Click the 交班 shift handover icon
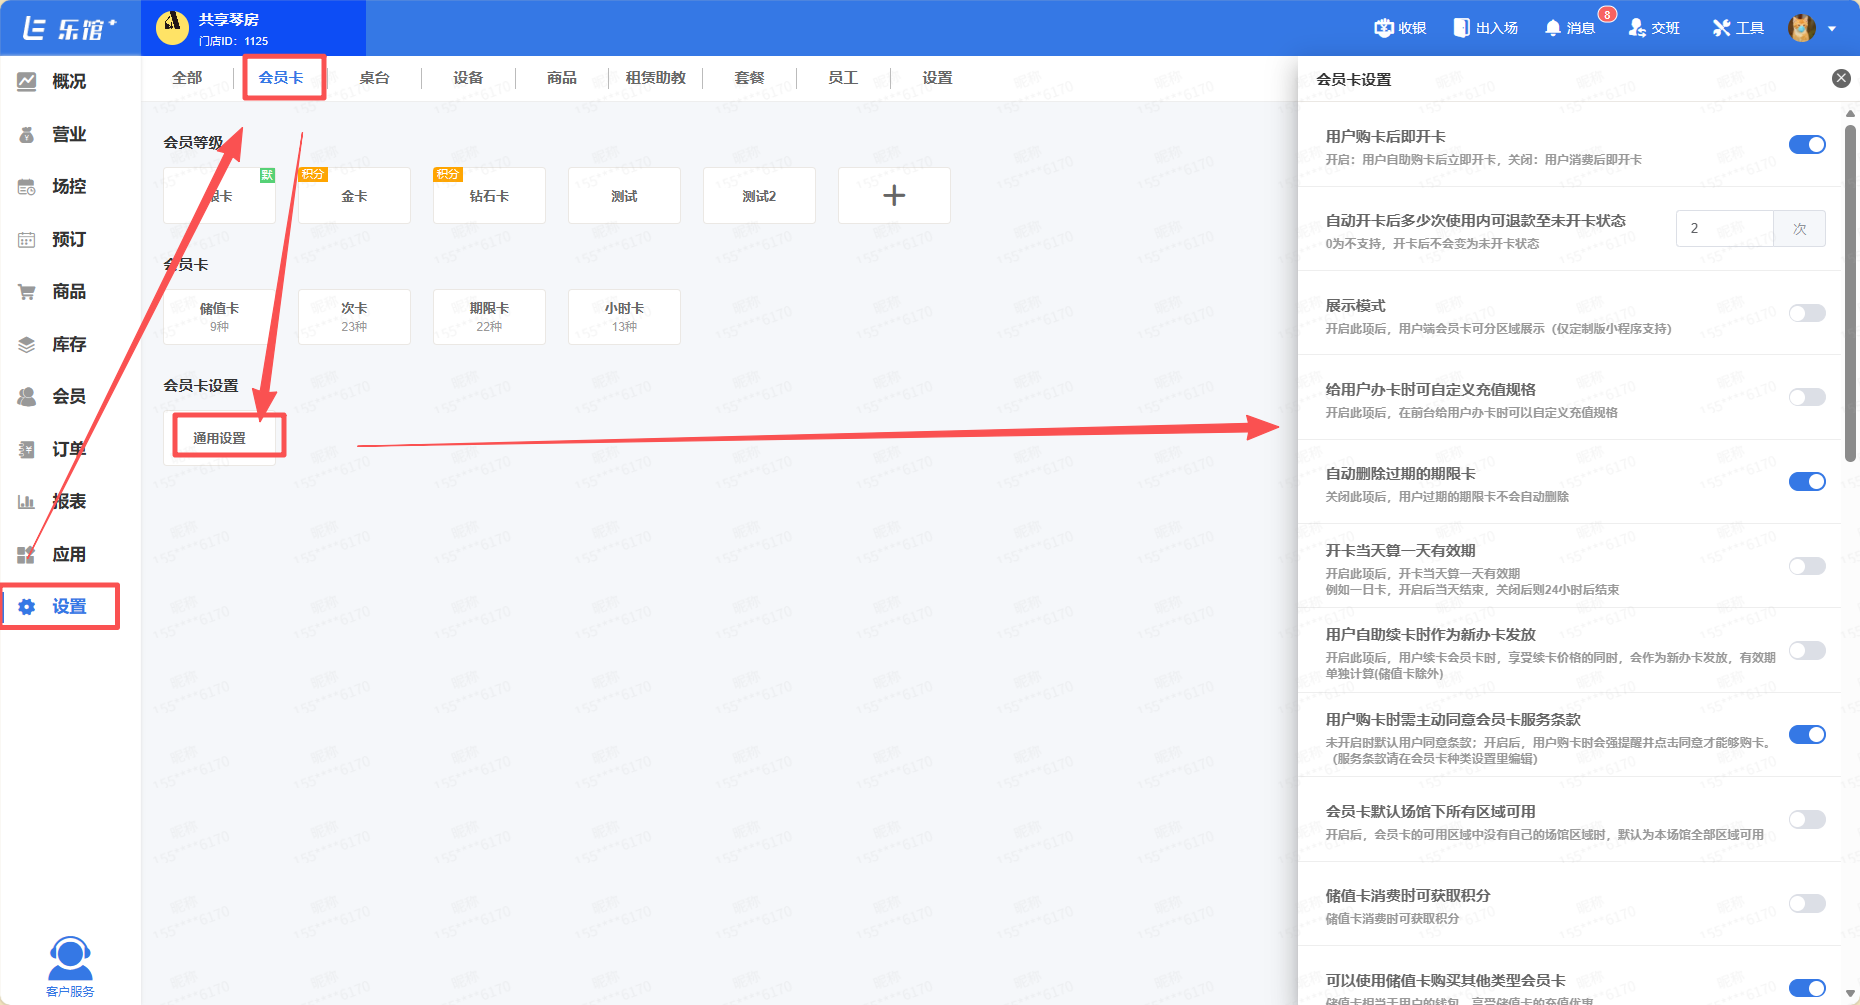 (1637, 28)
